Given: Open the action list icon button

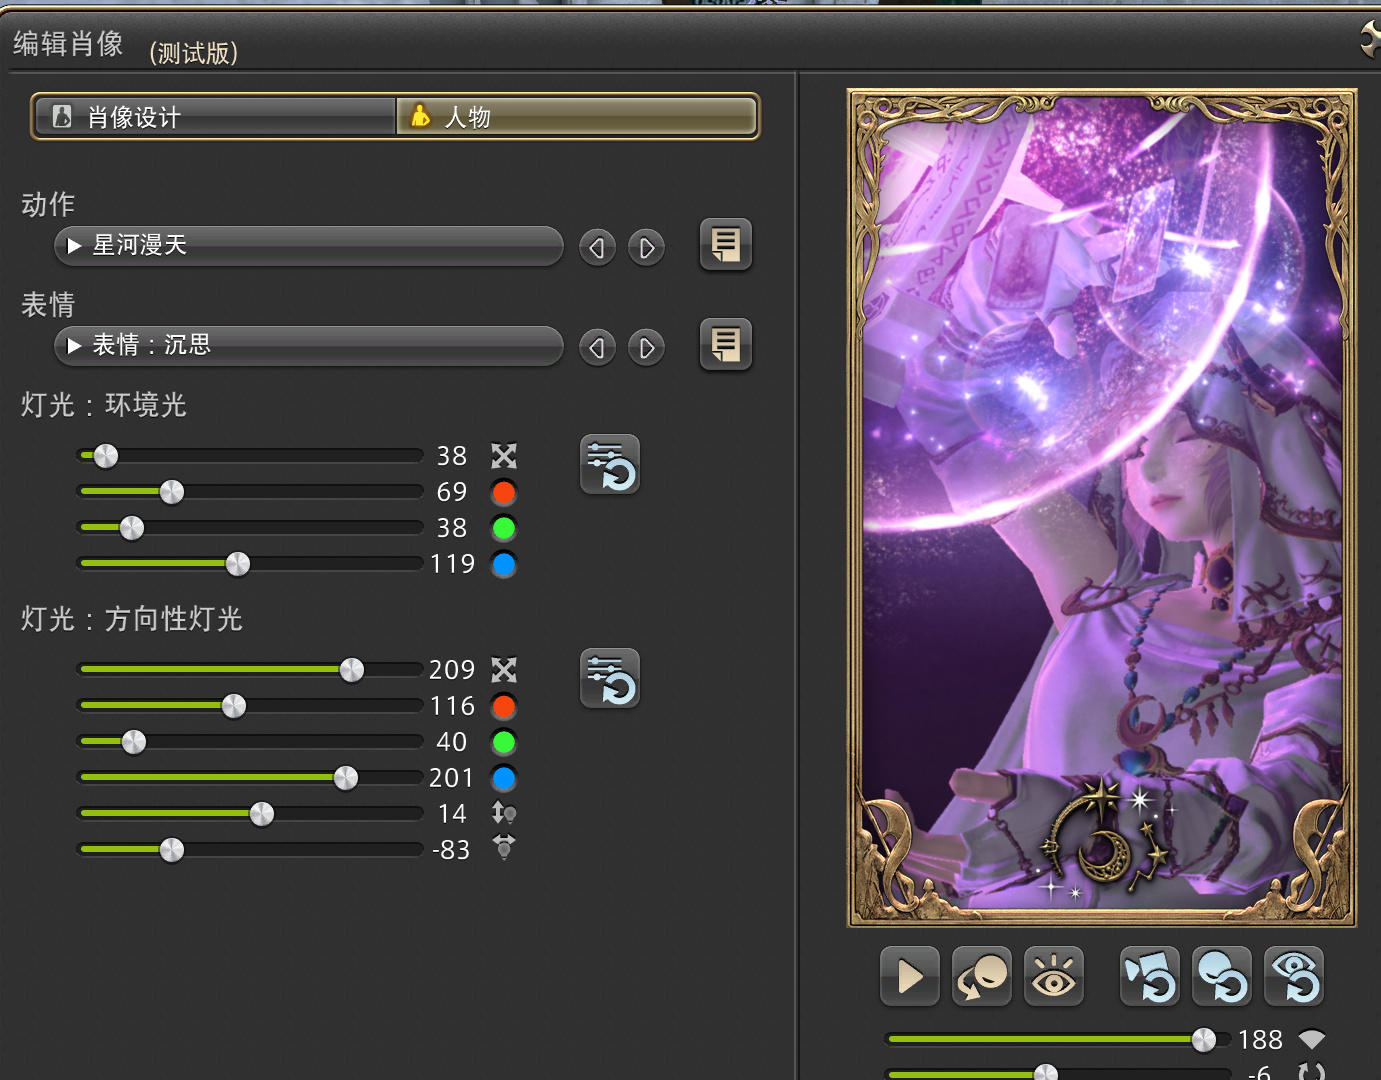Looking at the screenshot, I should [725, 244].
